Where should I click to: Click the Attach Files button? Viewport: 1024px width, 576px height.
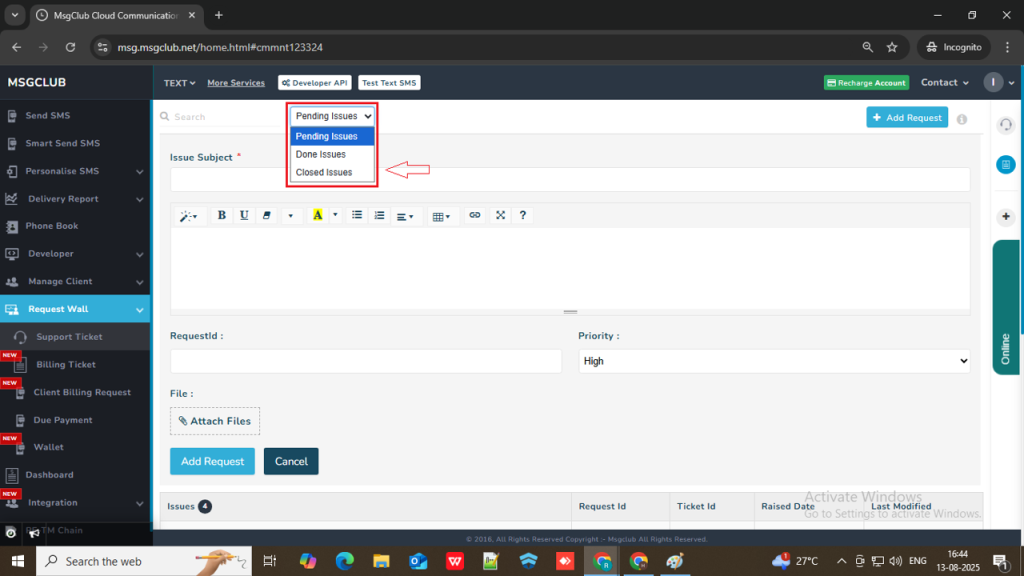pyautogui.click(x=215, y=421)
